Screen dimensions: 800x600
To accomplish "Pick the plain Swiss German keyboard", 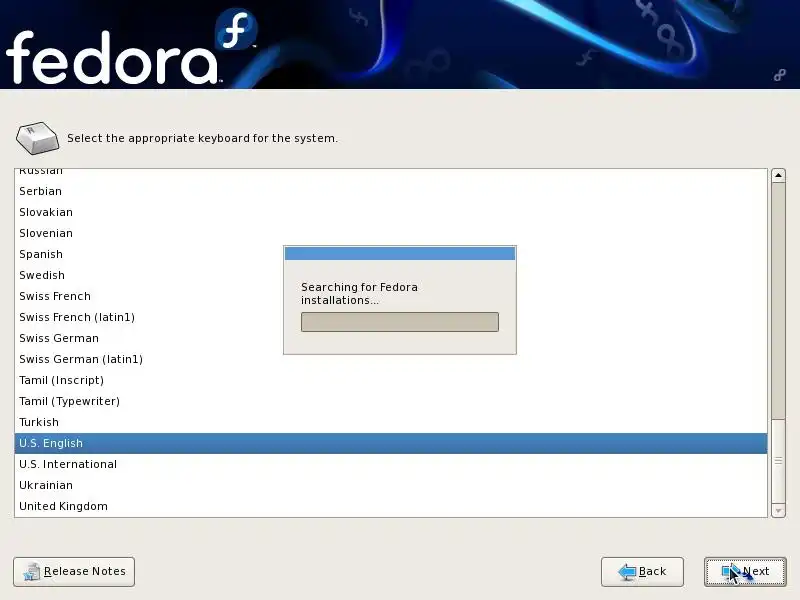I will pyautogui.click(x=391, y=338).
